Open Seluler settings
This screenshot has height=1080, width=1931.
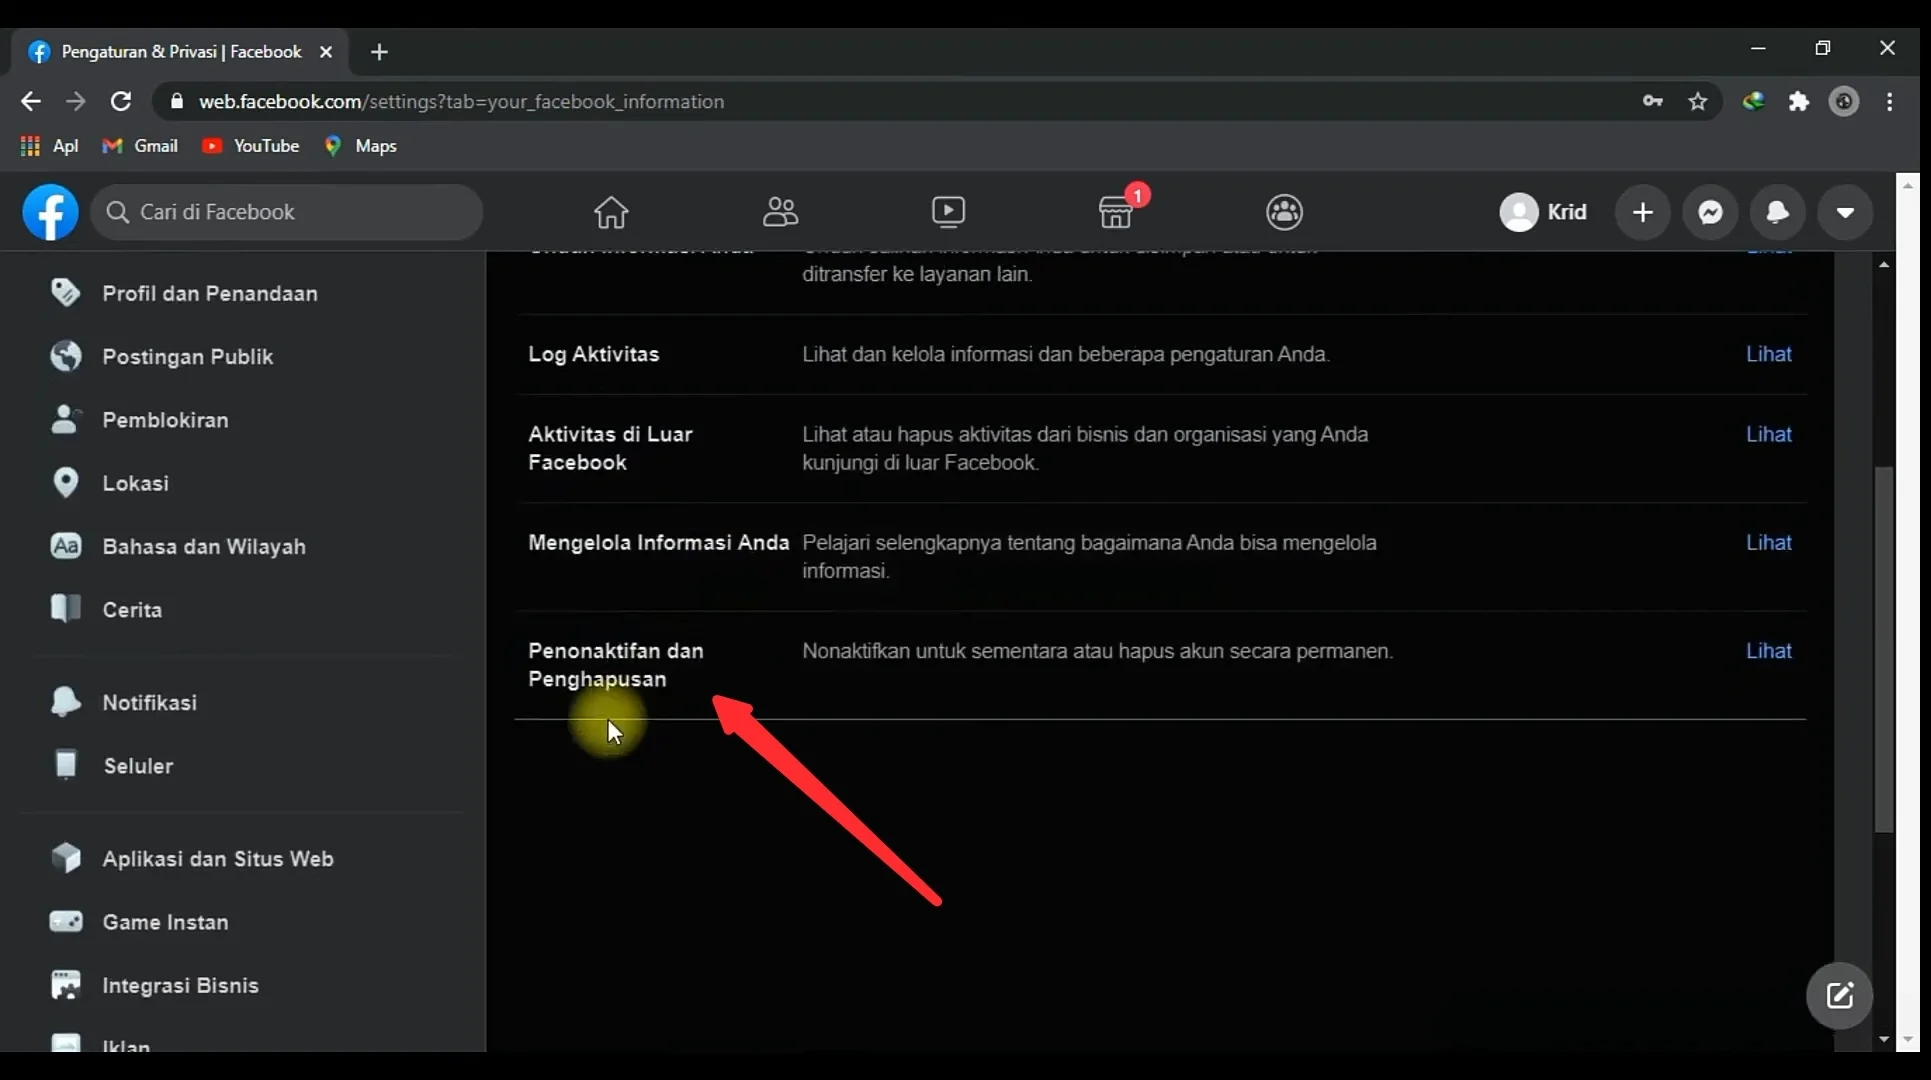click(138, 766)
